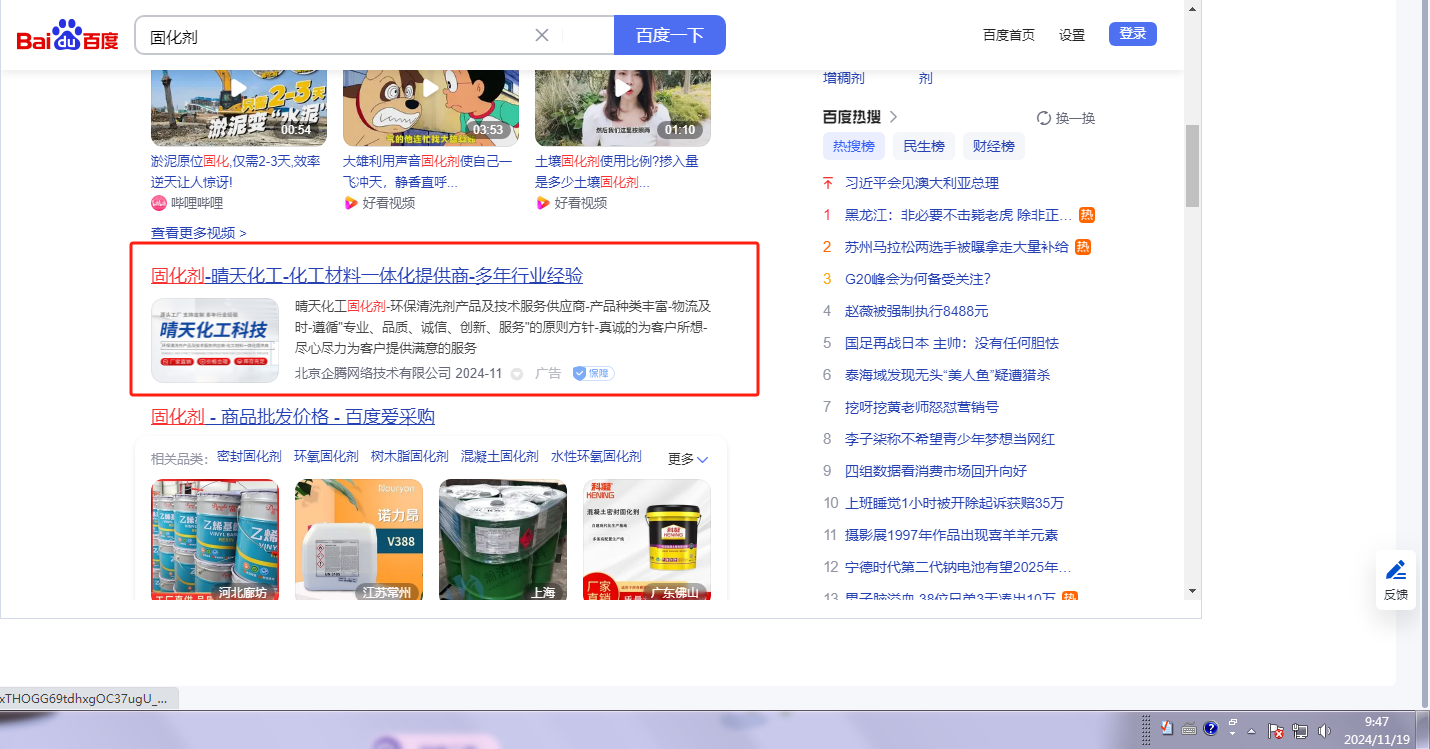Screen dimensions: 1430x749
Task: Open the speaker volume tray icon
Action: pos(1325,731)
